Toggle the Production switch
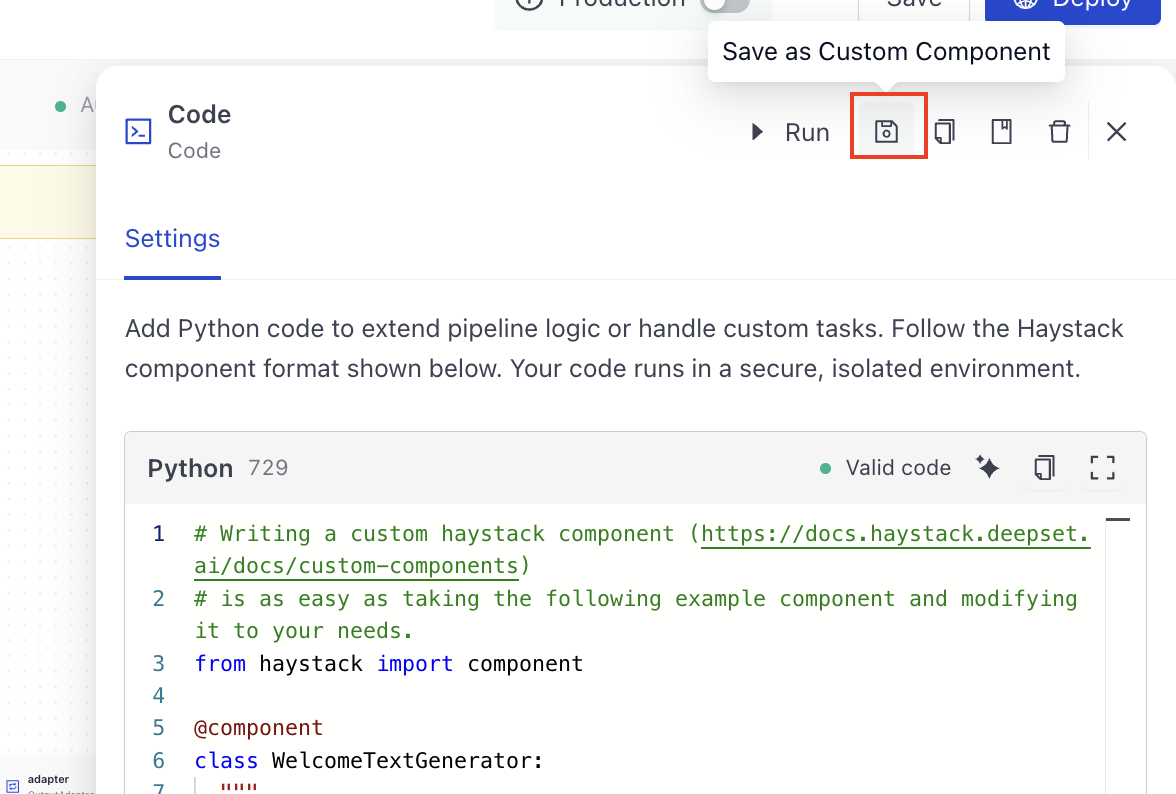 click(x=725, y=4)
